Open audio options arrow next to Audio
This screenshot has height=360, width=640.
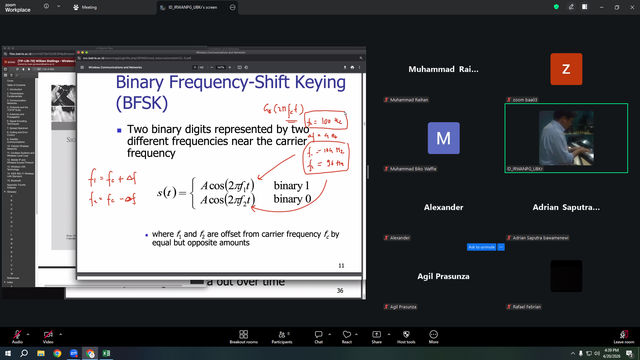pyautogui.click(x=28, y=334)
